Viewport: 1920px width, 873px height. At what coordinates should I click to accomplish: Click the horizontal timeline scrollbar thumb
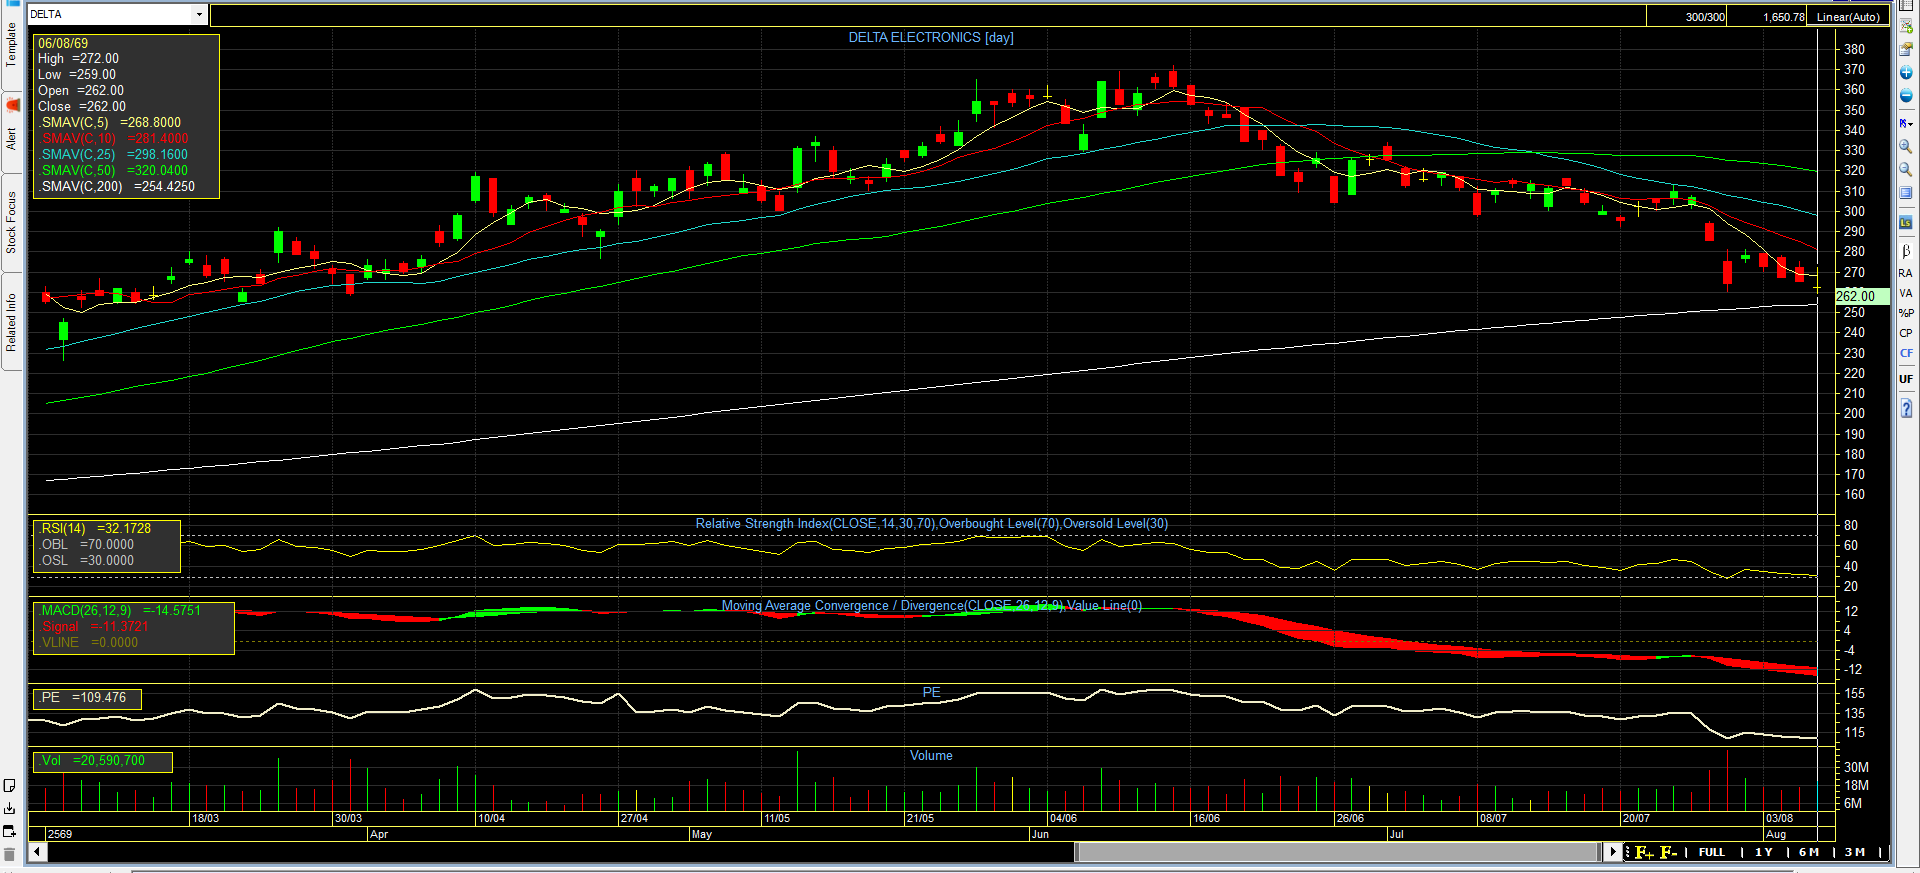point(1337,852)
